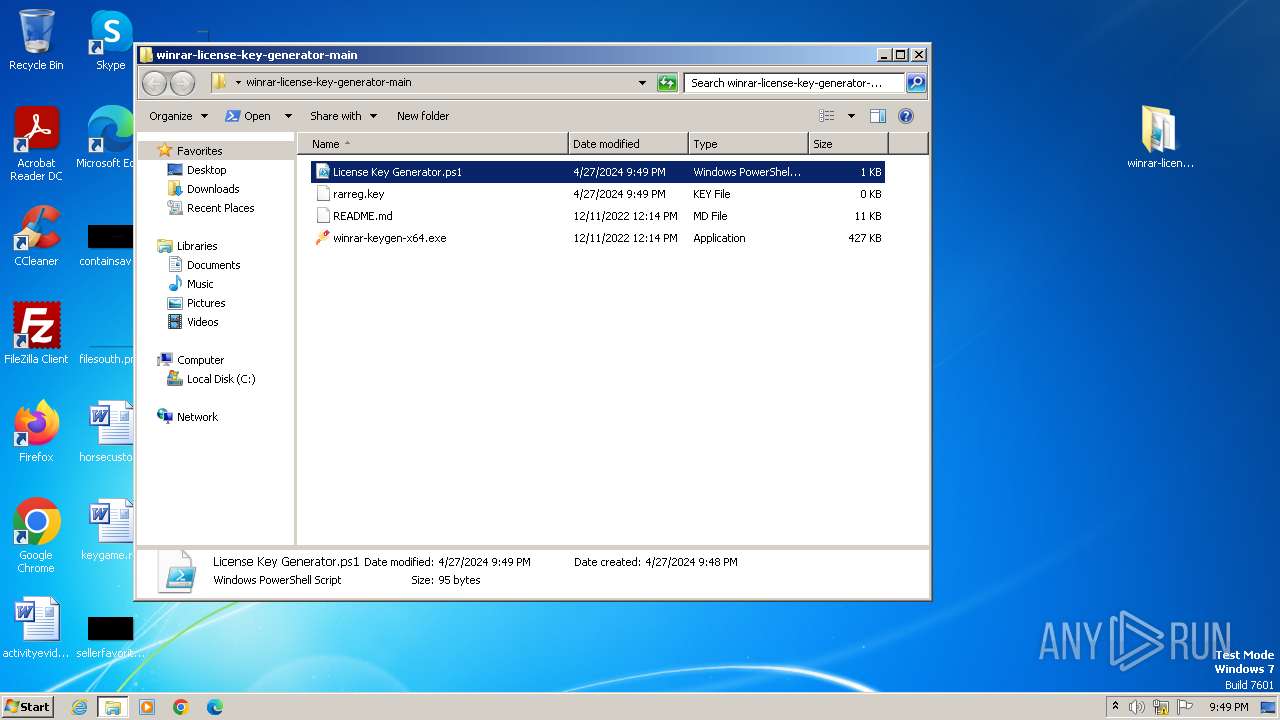The image size is (1280, 720).
Task: Click the Edge icon in taskbar
Action: pyautogui.click(x=214, y=707)
